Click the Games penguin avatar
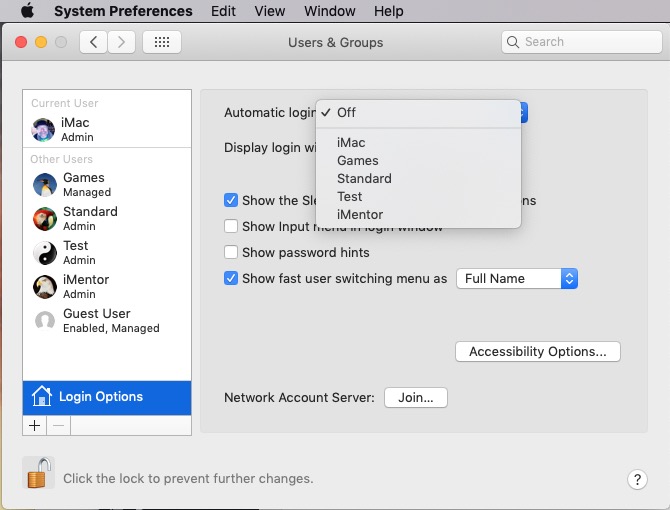 [x=45, y=185]
